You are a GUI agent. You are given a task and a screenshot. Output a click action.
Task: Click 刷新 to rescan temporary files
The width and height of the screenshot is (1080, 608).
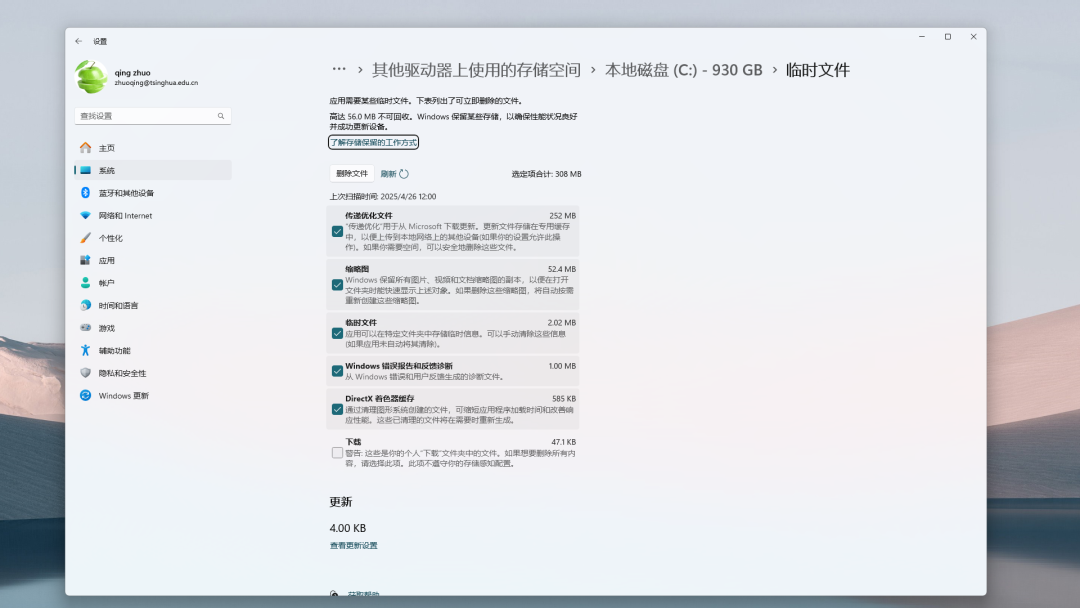point(395,174)
